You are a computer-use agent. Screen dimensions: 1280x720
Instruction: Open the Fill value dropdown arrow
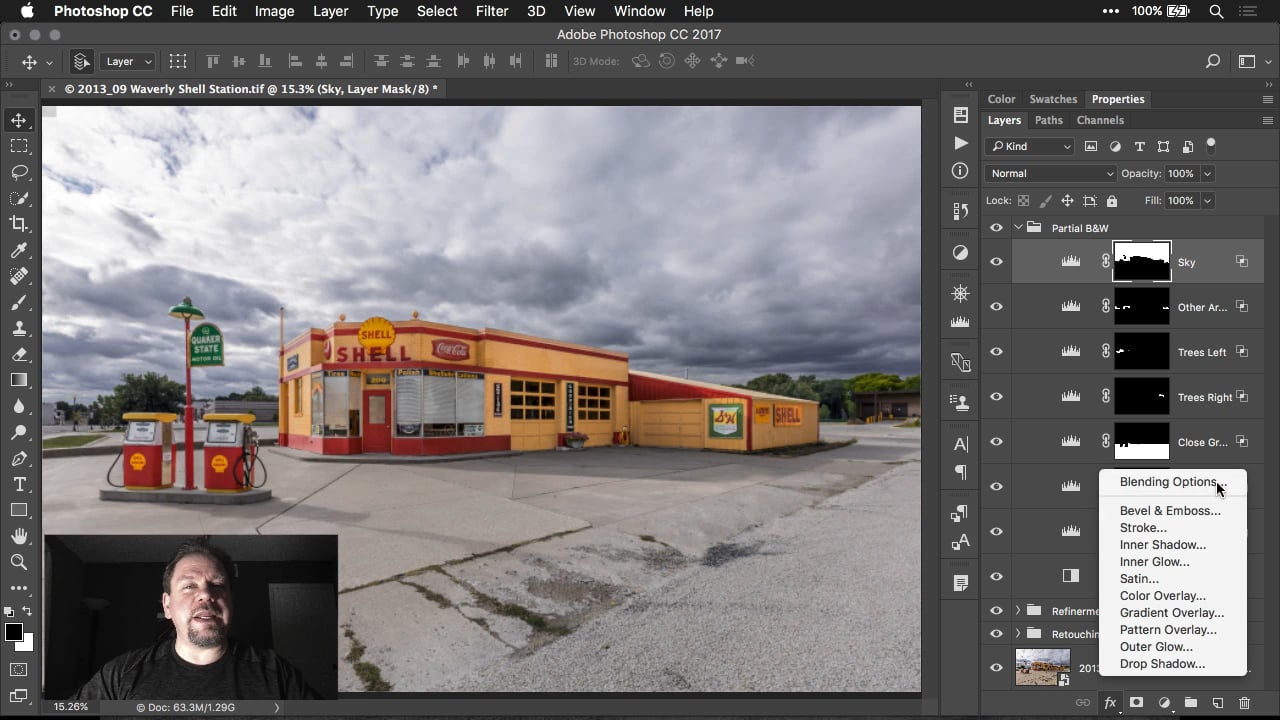click(1207, 201)
